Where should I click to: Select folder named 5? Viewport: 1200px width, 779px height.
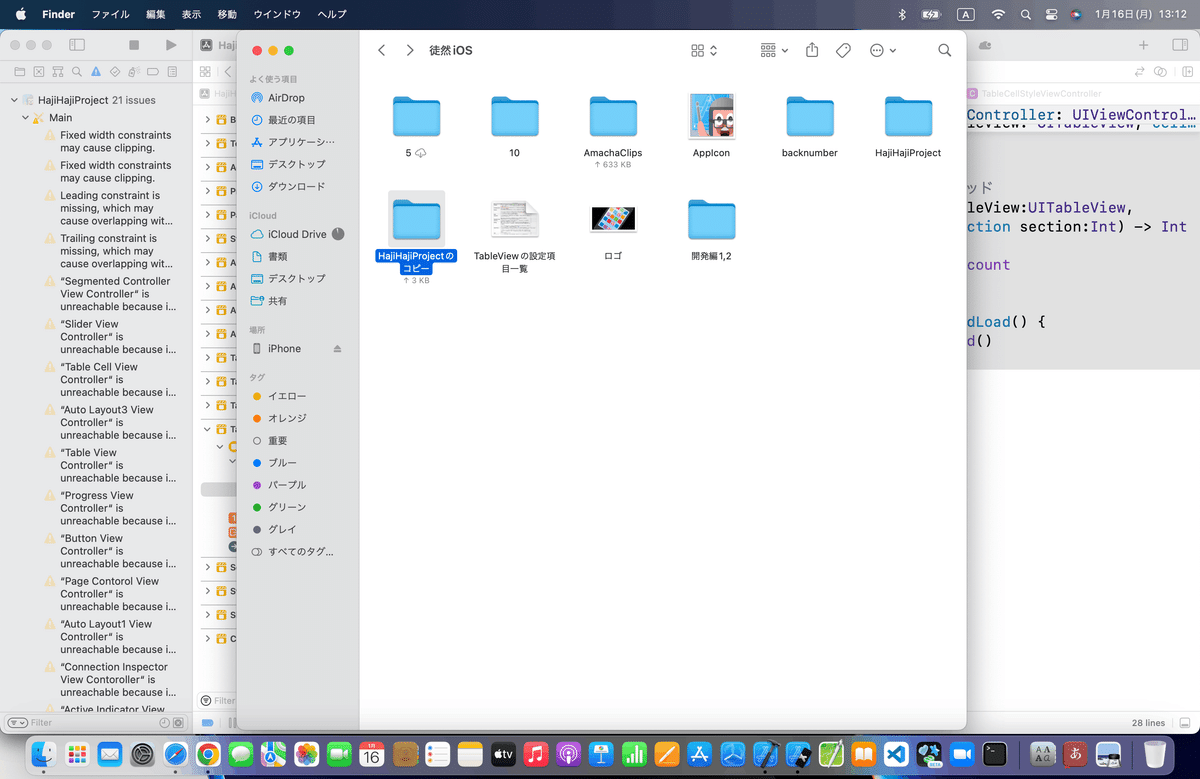click(x=416, y=117)
